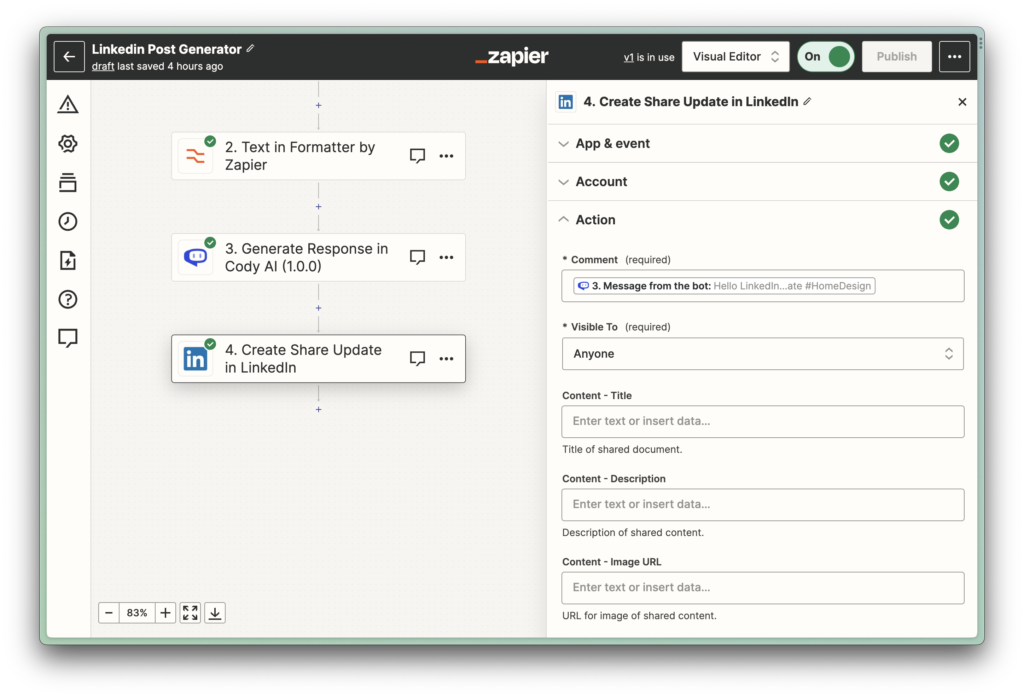This screenshot has width=1024, height=697.
Task: Open the draft link
Action: [x=103, y=66]
